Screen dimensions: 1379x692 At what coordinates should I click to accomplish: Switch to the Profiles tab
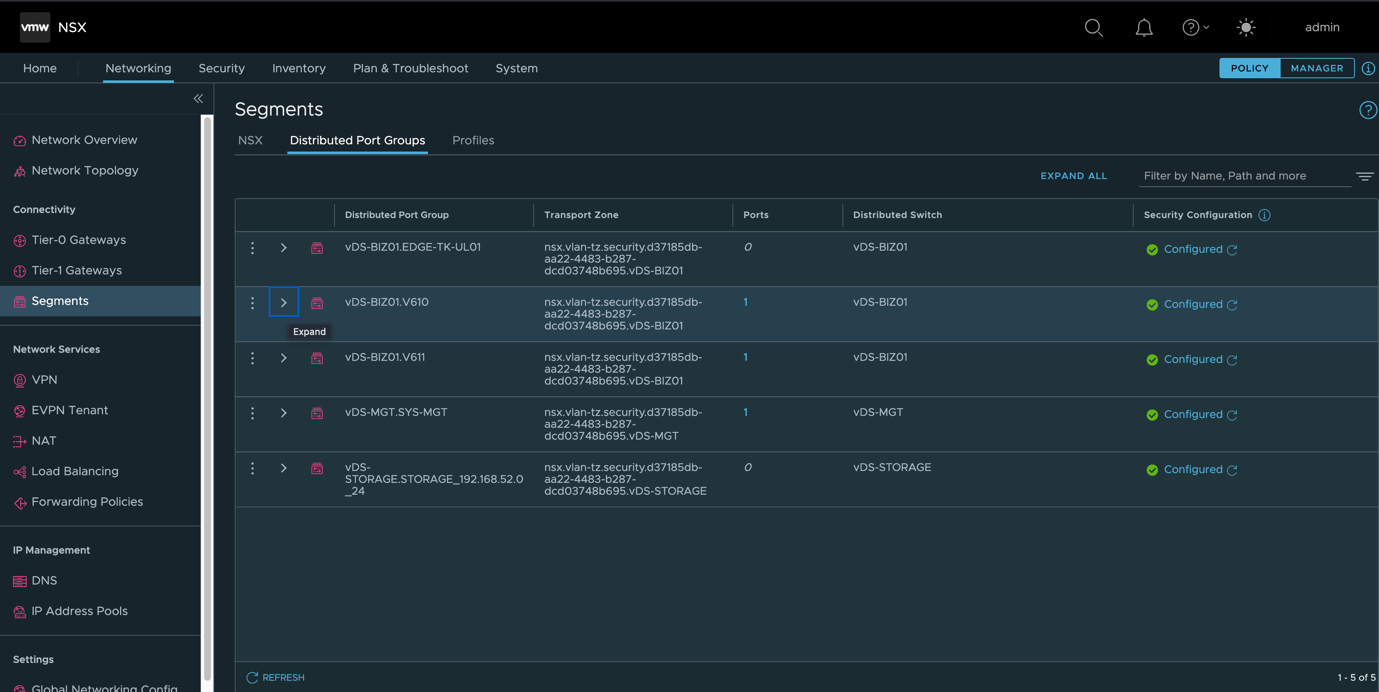coord(473,140)
